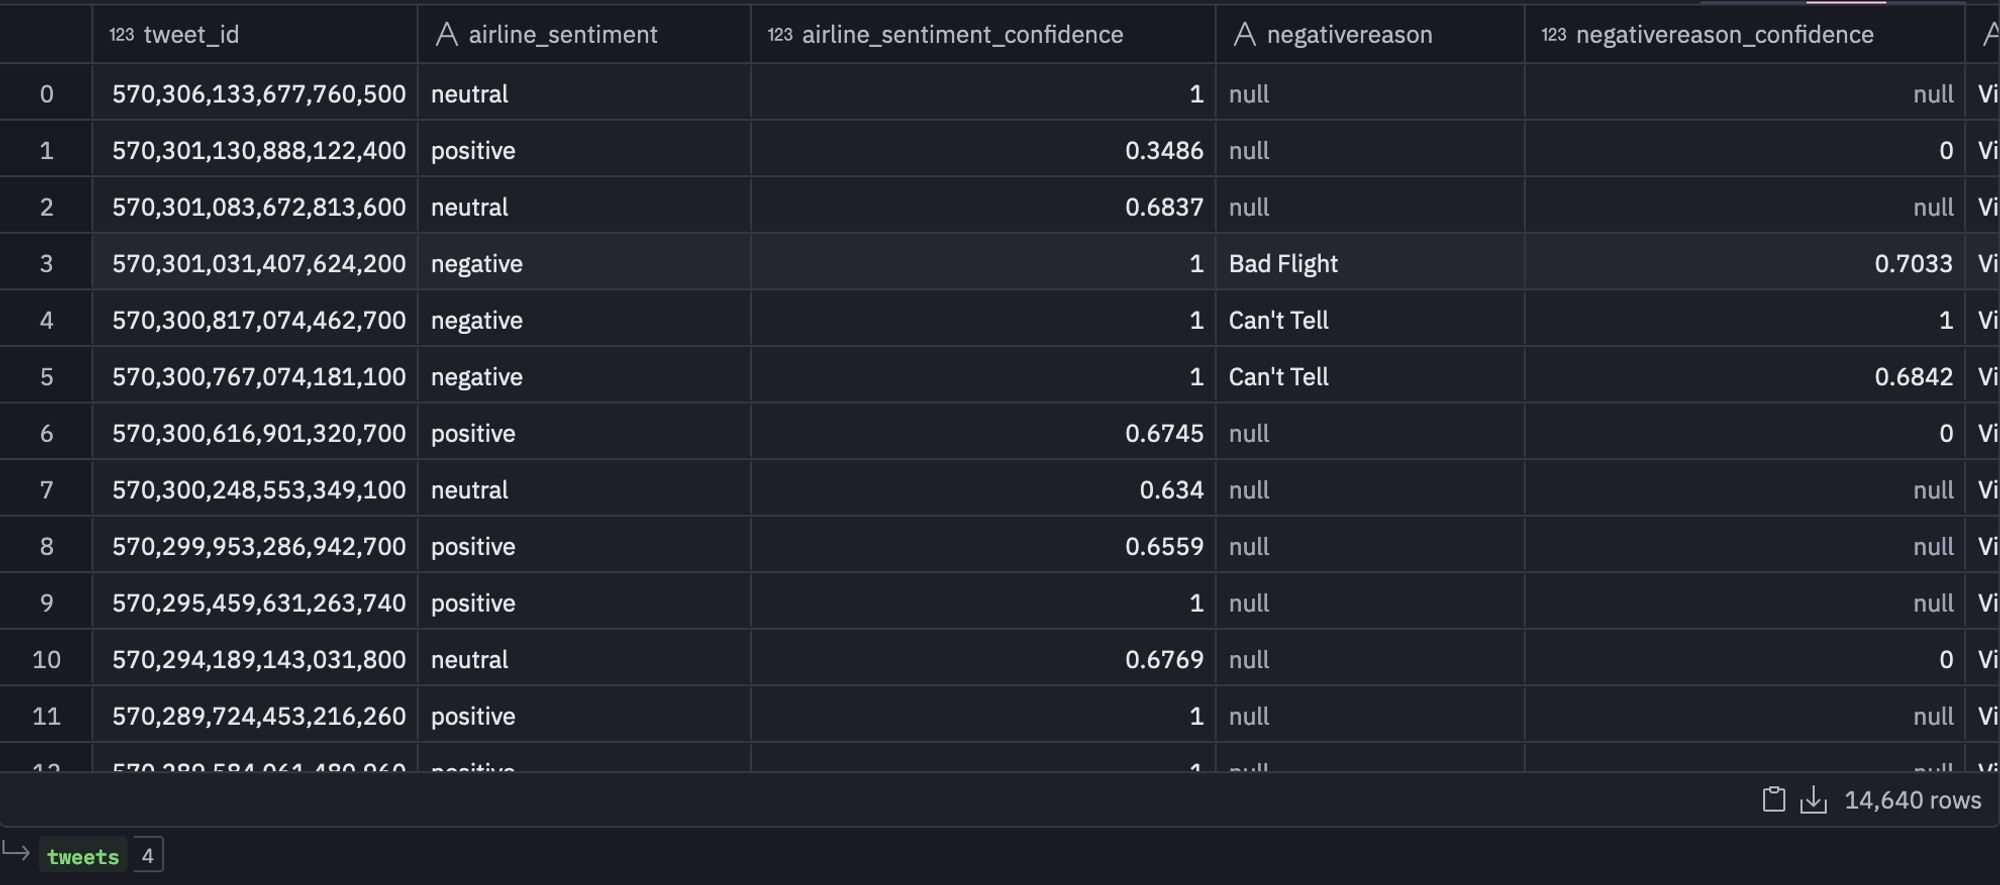Select row index 10
The image size is (2000, 885).
[46, 660]
